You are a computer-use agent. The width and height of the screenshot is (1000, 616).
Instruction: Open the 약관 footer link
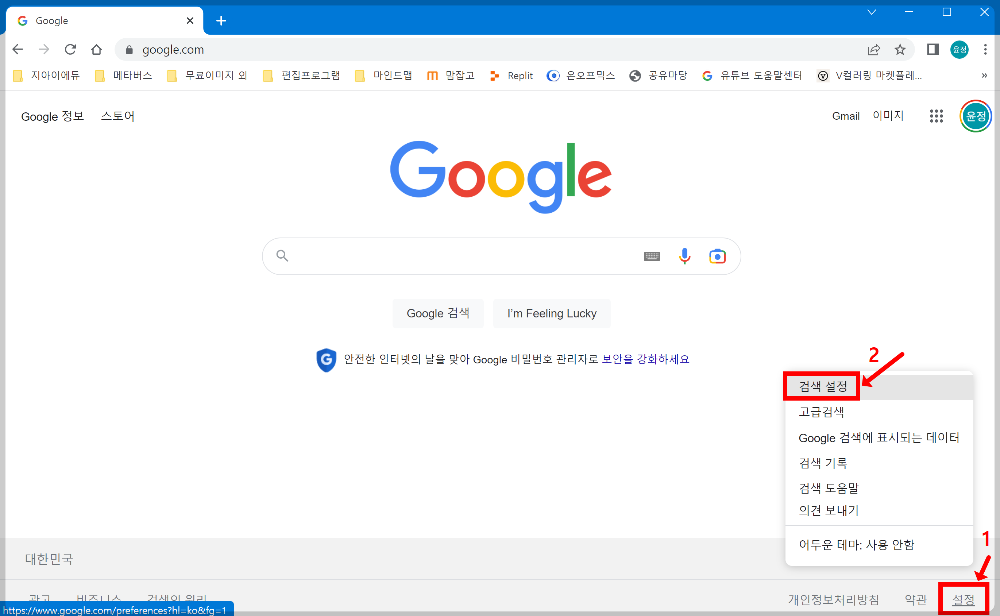(x=915, y=599)
